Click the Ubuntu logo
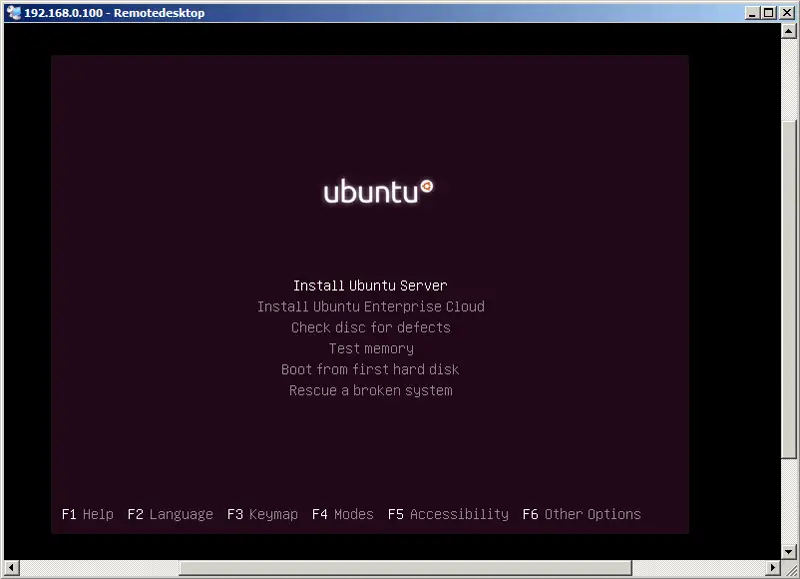This screenshot has width=800, height=579. (378, 192)
